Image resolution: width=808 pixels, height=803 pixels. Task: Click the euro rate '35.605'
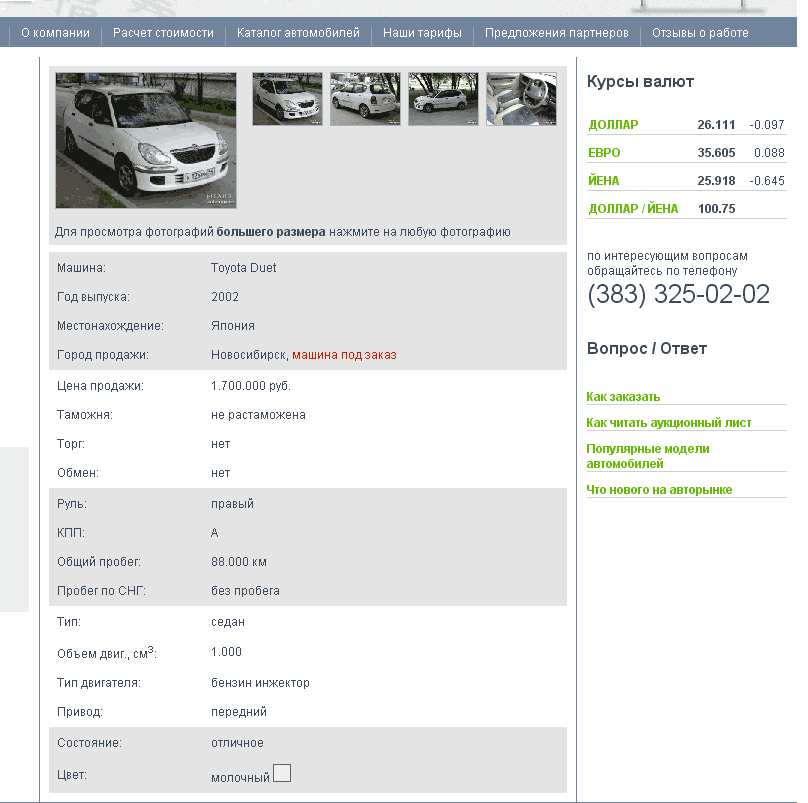pos(716,153)
